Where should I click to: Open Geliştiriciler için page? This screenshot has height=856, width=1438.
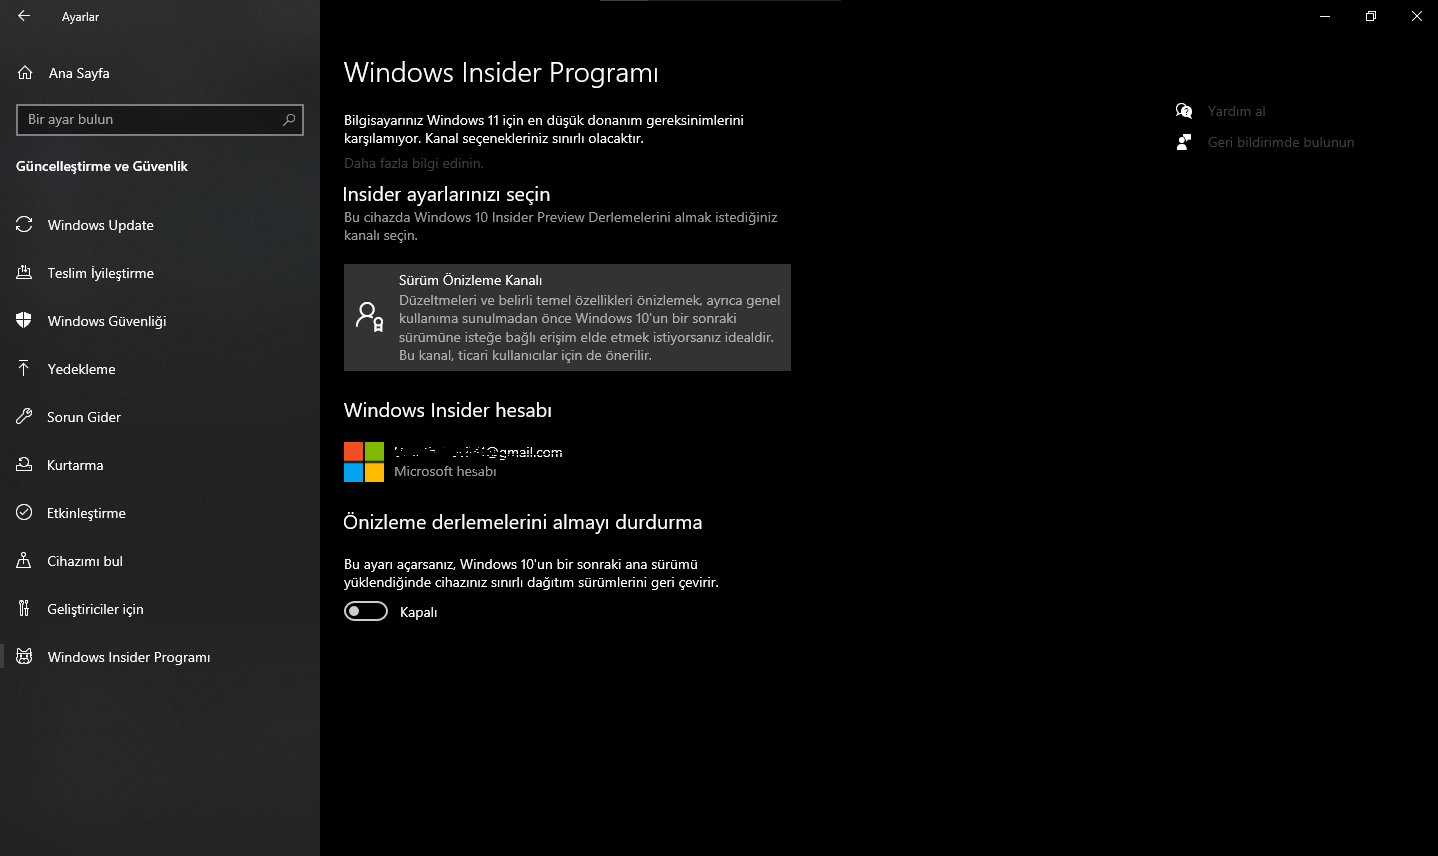tap(160, 609)
